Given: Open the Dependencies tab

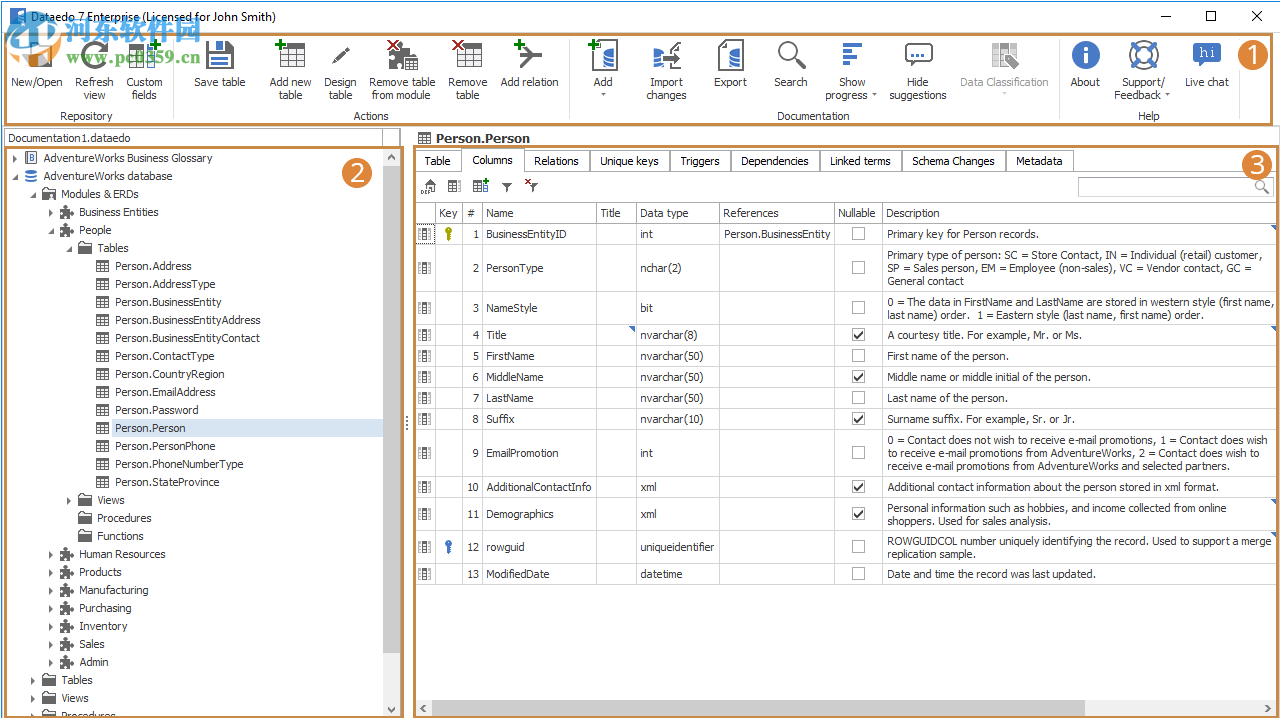Looking at the screenshot, I should pyautogui.click(x=774, y=161).
